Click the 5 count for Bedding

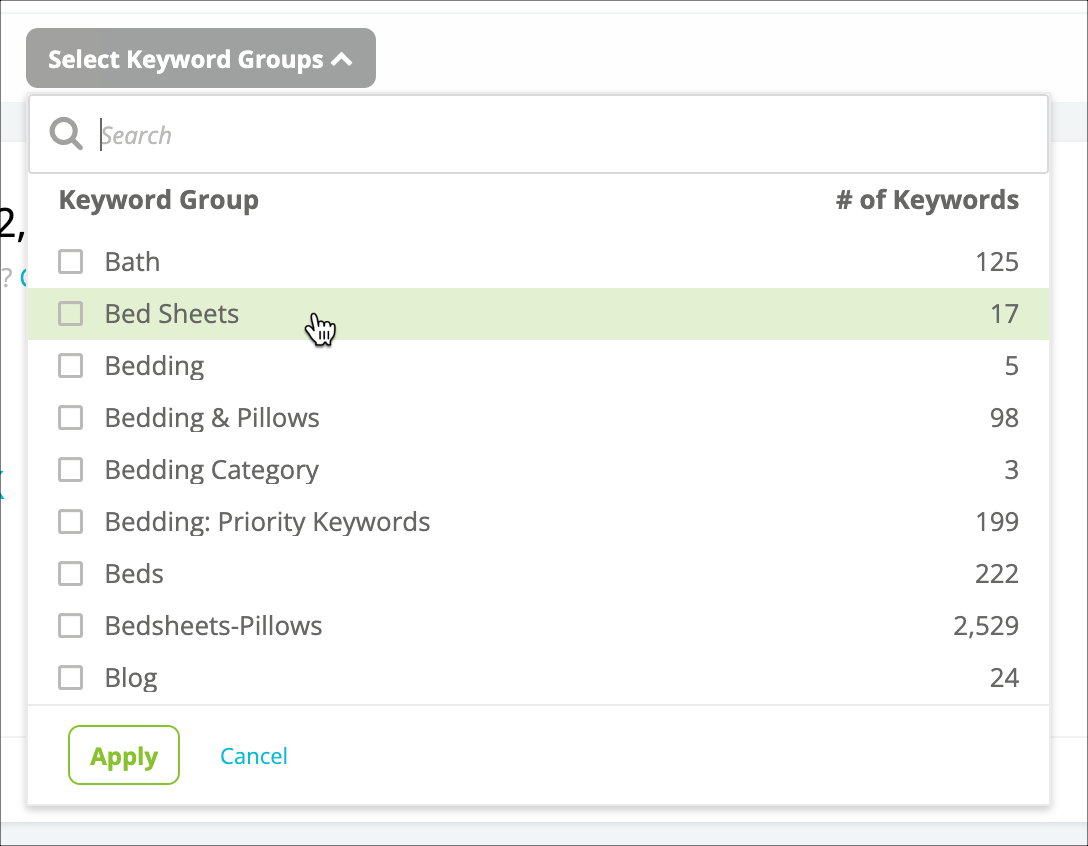coord(1012,366)
